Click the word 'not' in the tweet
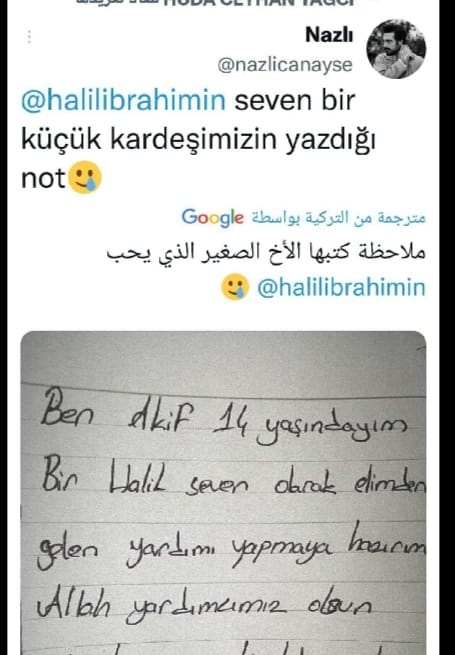The width and height of the screenshot is (455, 655). [x=43, y=178]
